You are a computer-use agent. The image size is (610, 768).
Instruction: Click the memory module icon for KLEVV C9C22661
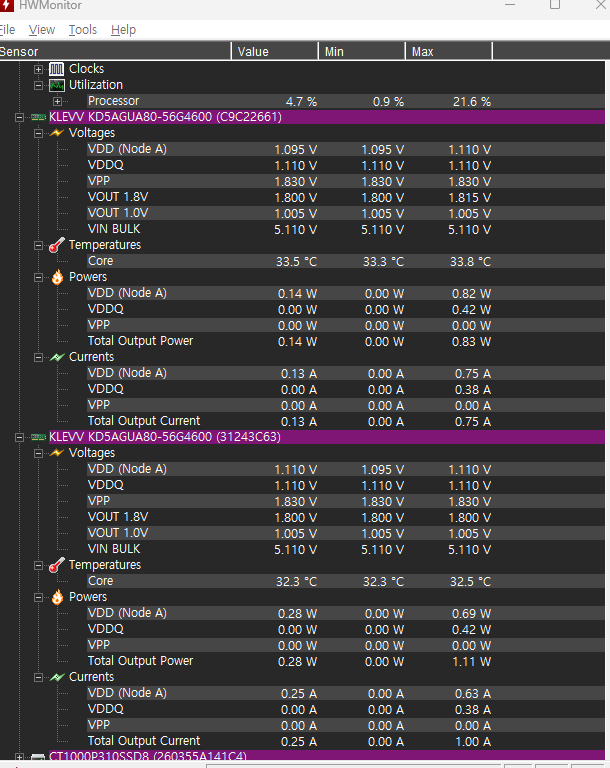[38, 117]
